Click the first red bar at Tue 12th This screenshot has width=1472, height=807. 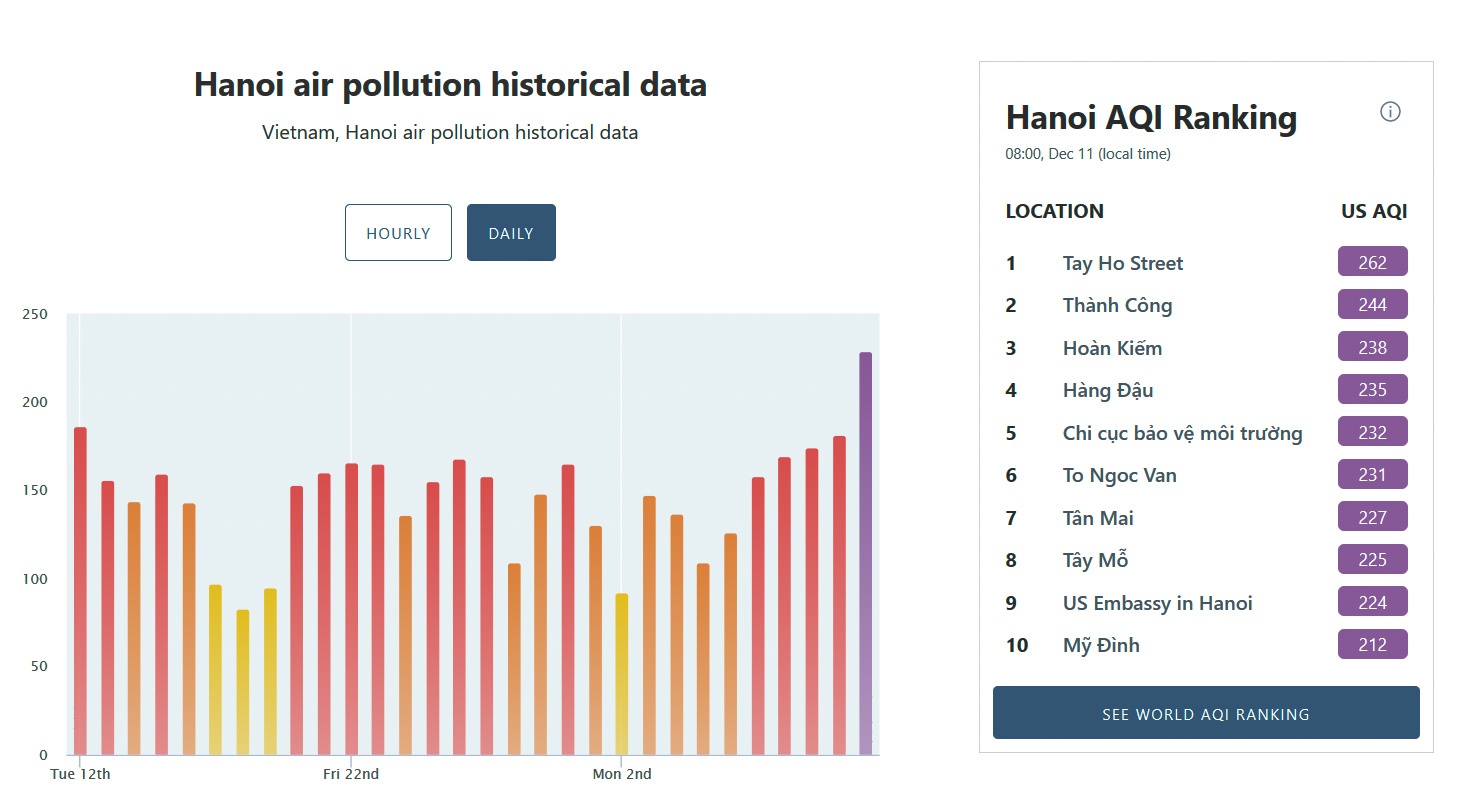point(80,590)
